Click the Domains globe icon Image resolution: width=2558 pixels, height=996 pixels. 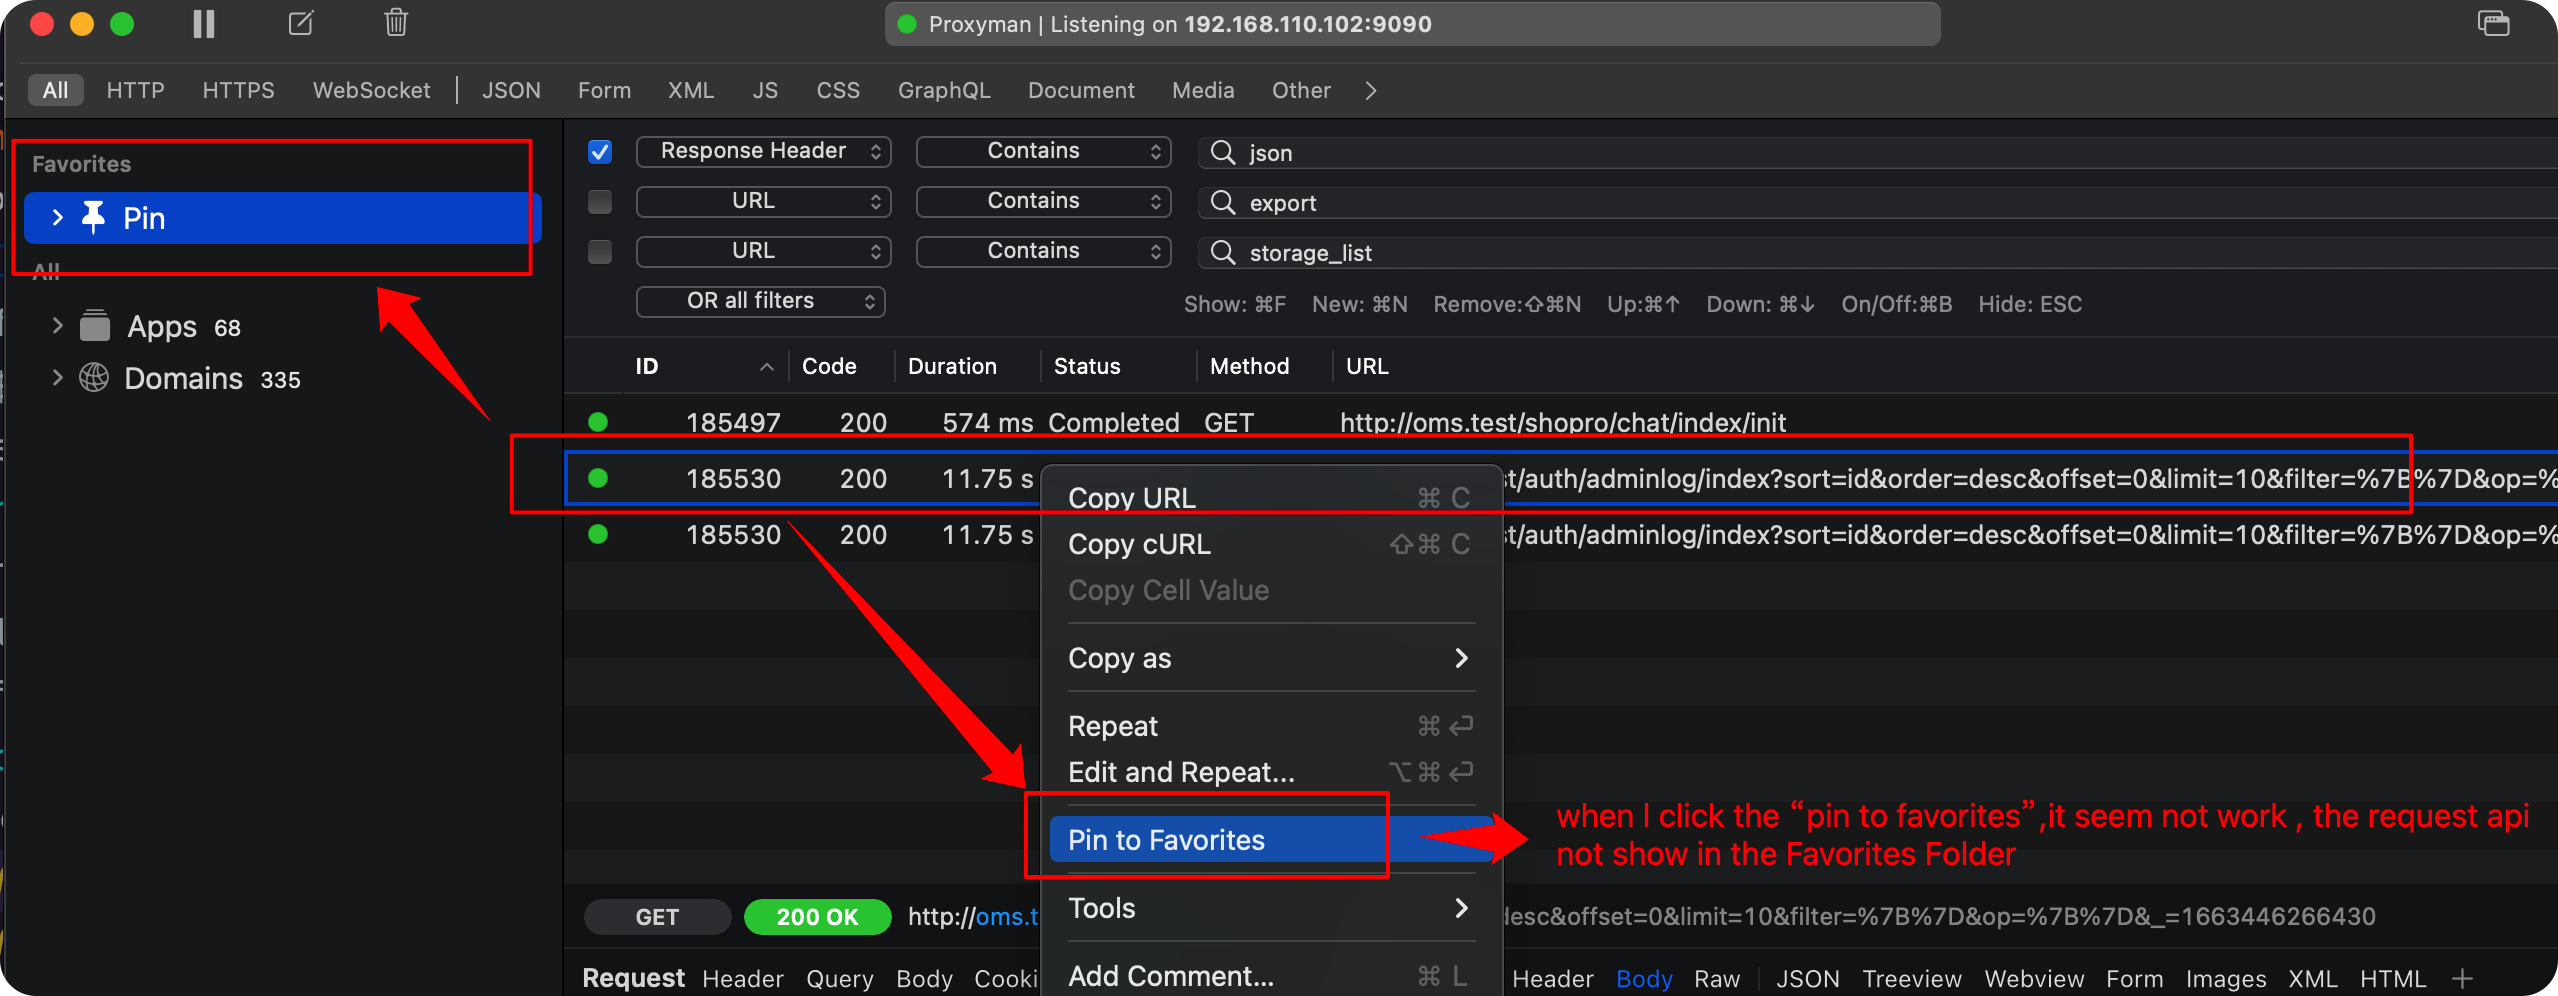[94, 377]
